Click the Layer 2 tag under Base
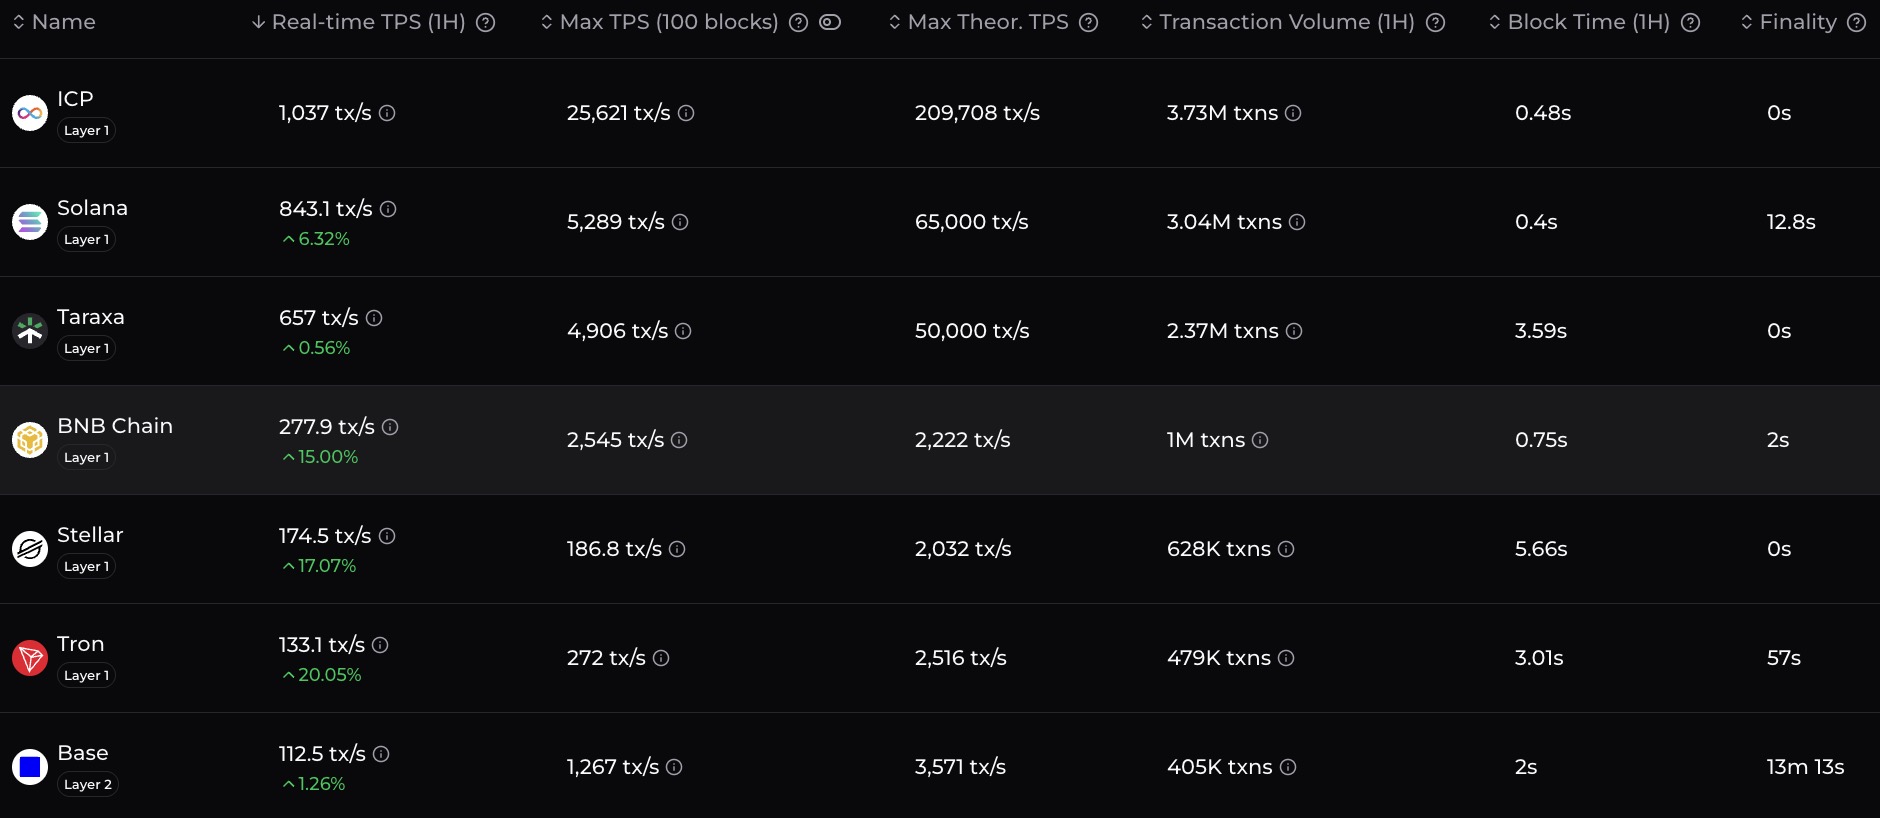The width and height of the screenshot is (1880, 818). (x=88, y=785)
